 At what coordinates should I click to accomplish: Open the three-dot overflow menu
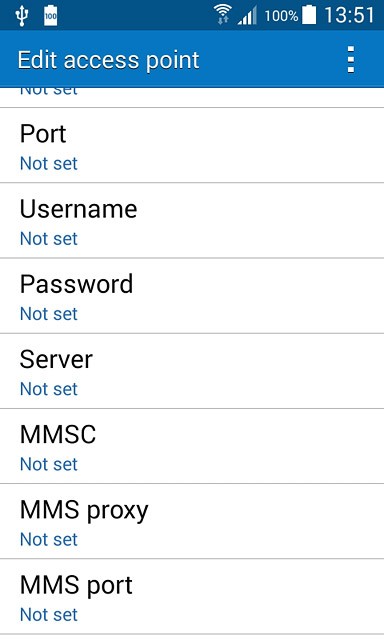(x=351, y=60)
